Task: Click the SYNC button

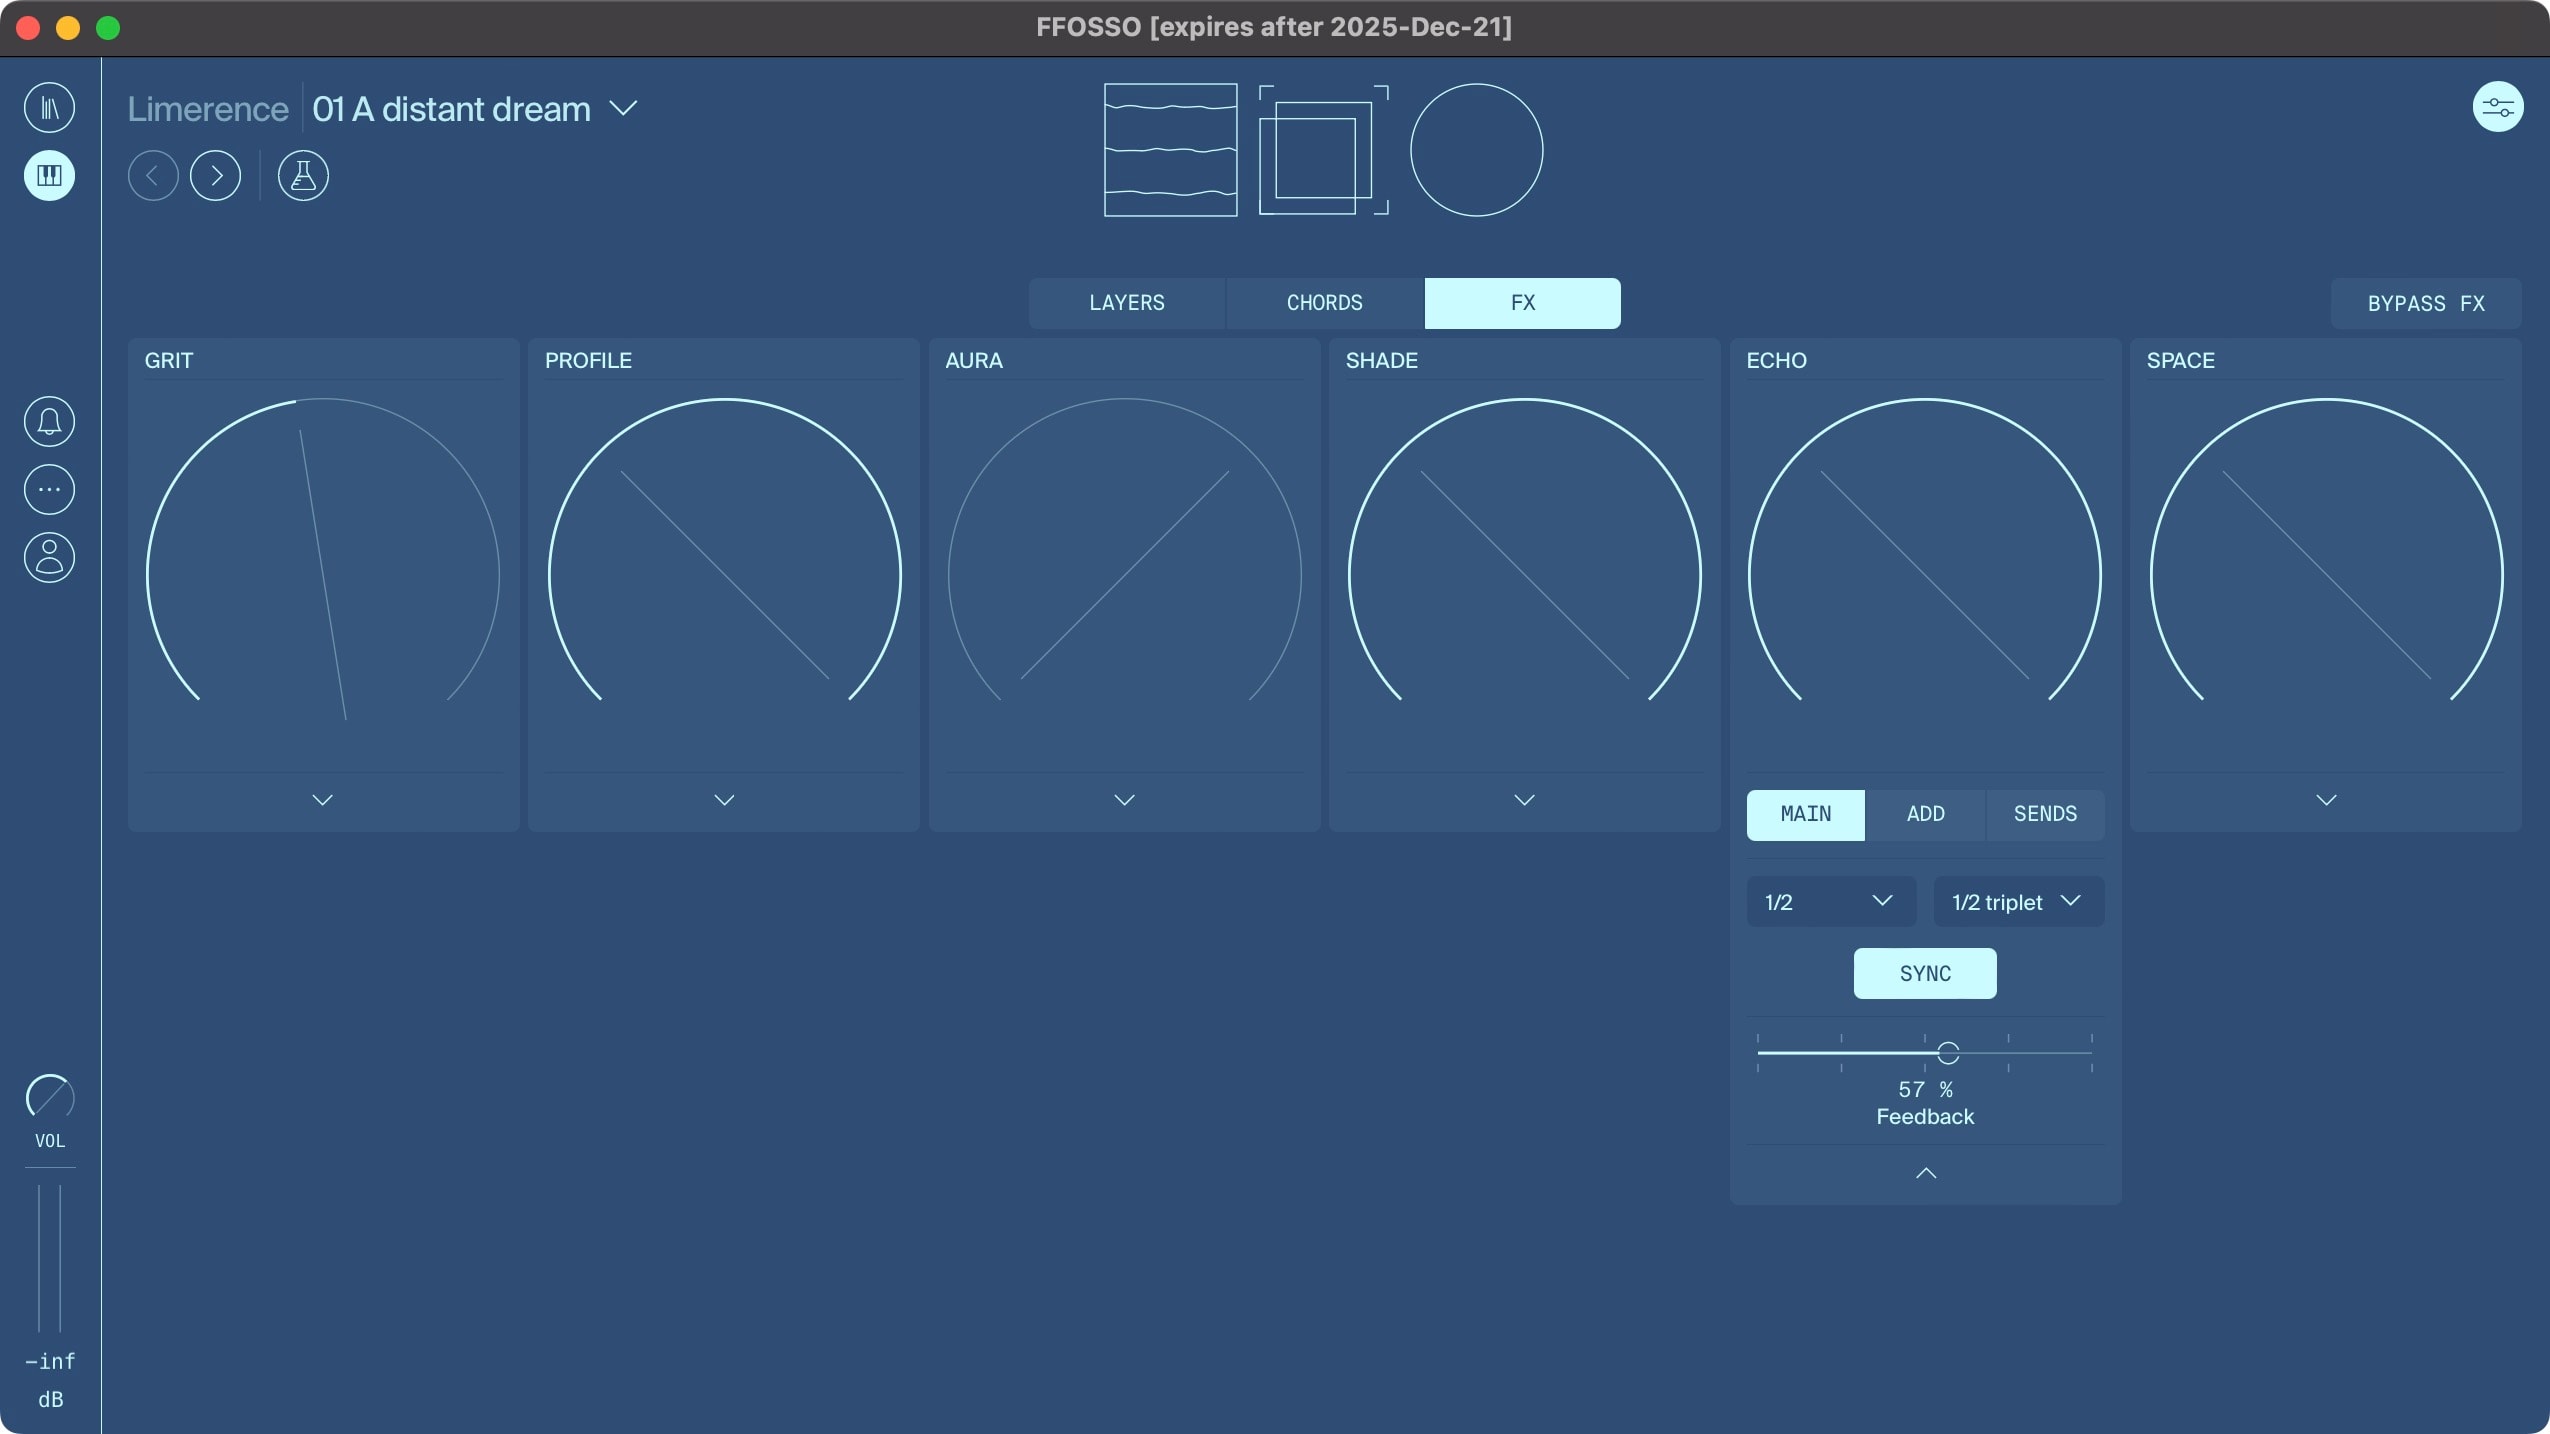Action: (1923, 973)
